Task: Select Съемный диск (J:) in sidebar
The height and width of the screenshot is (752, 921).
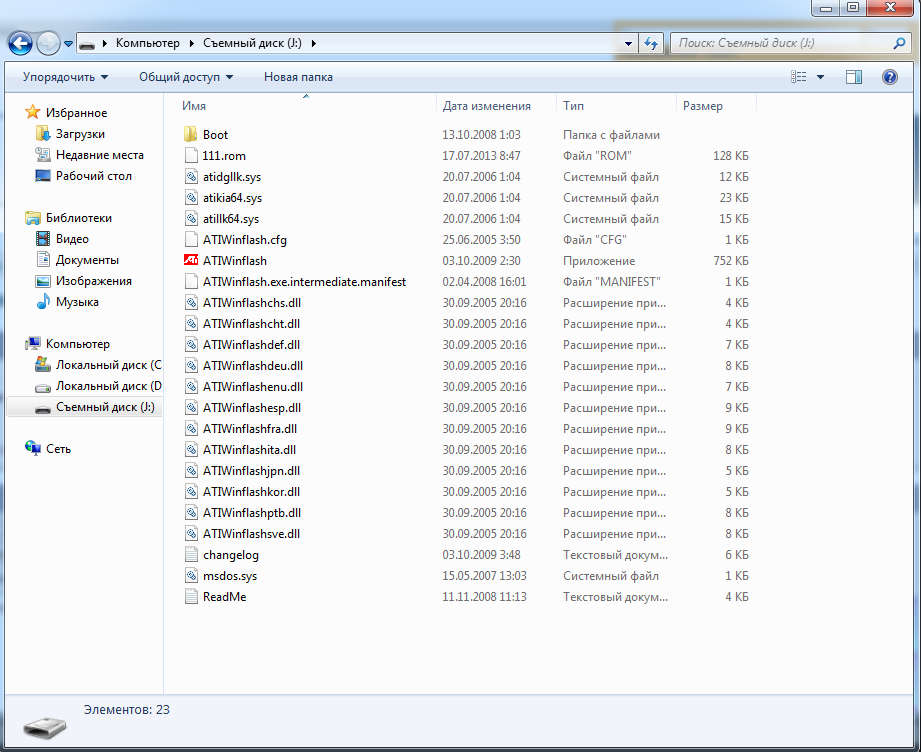Action: tap(105, 407)
